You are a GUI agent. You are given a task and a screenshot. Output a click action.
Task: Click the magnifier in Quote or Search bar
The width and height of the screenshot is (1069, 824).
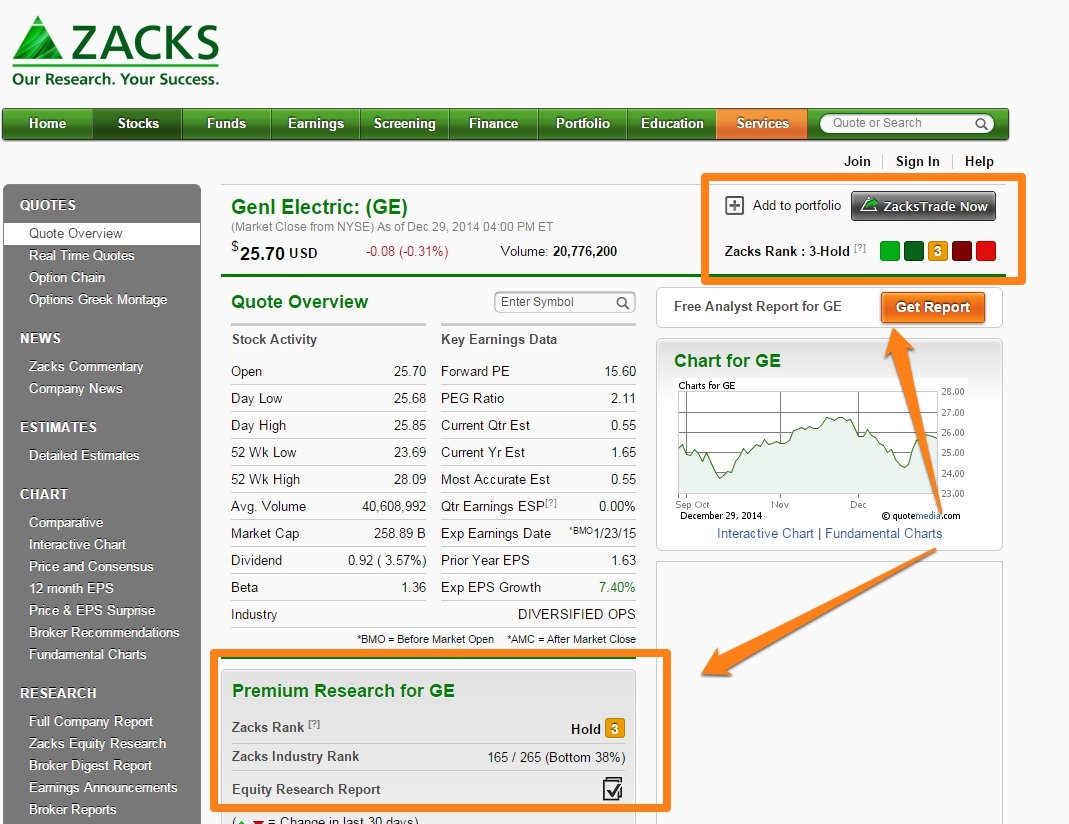[983, 123]
